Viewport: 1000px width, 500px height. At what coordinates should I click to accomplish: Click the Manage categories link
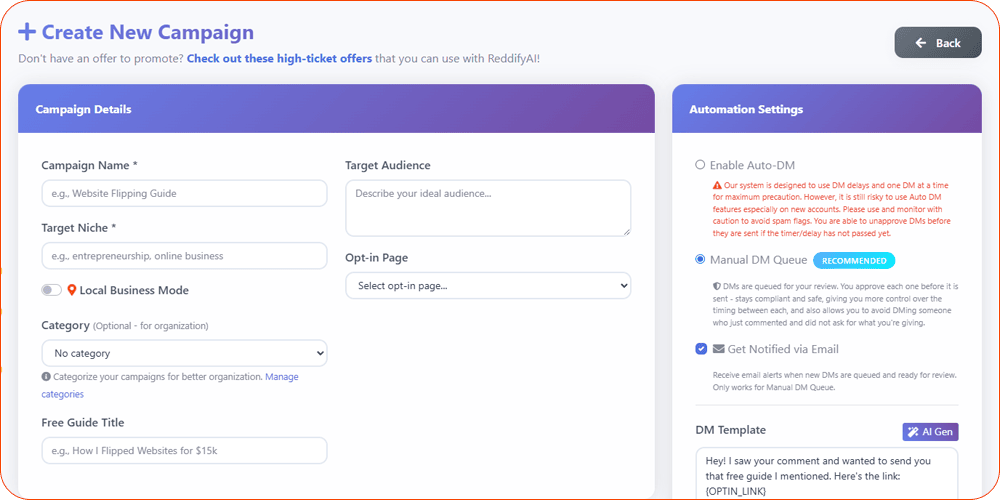(x=281, y=377)
